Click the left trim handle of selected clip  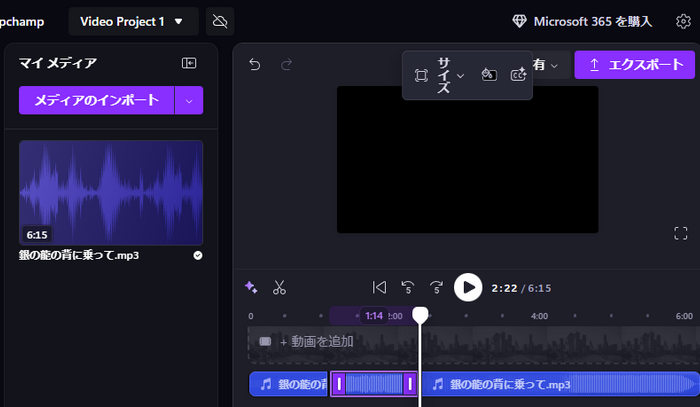pyautogui.click(x=339, y=384)
